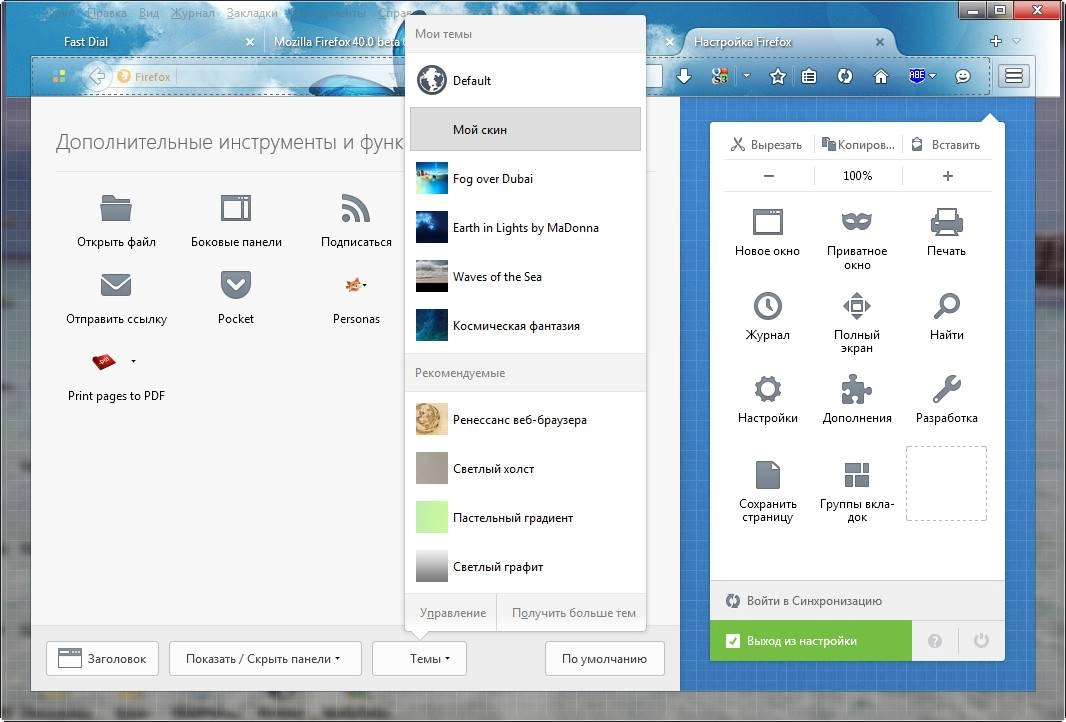
Task: Click the Downloads arrow toolbar icon
Action: [684, 77]
